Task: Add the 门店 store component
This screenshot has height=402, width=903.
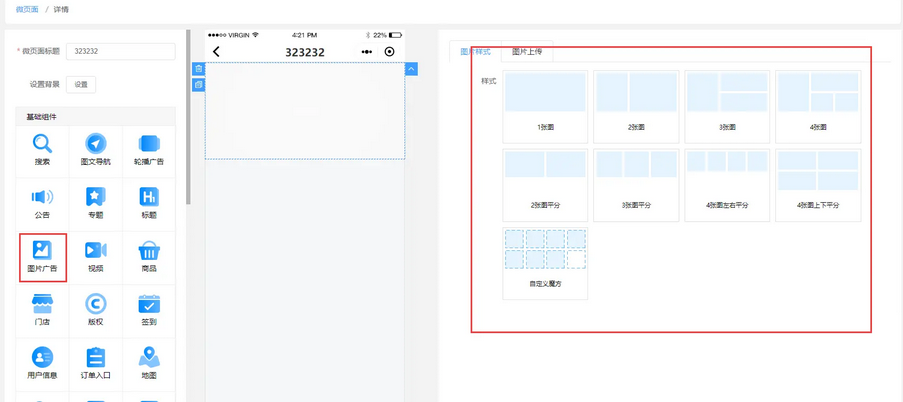Action: pyautogui.click(x=42, y=310)
